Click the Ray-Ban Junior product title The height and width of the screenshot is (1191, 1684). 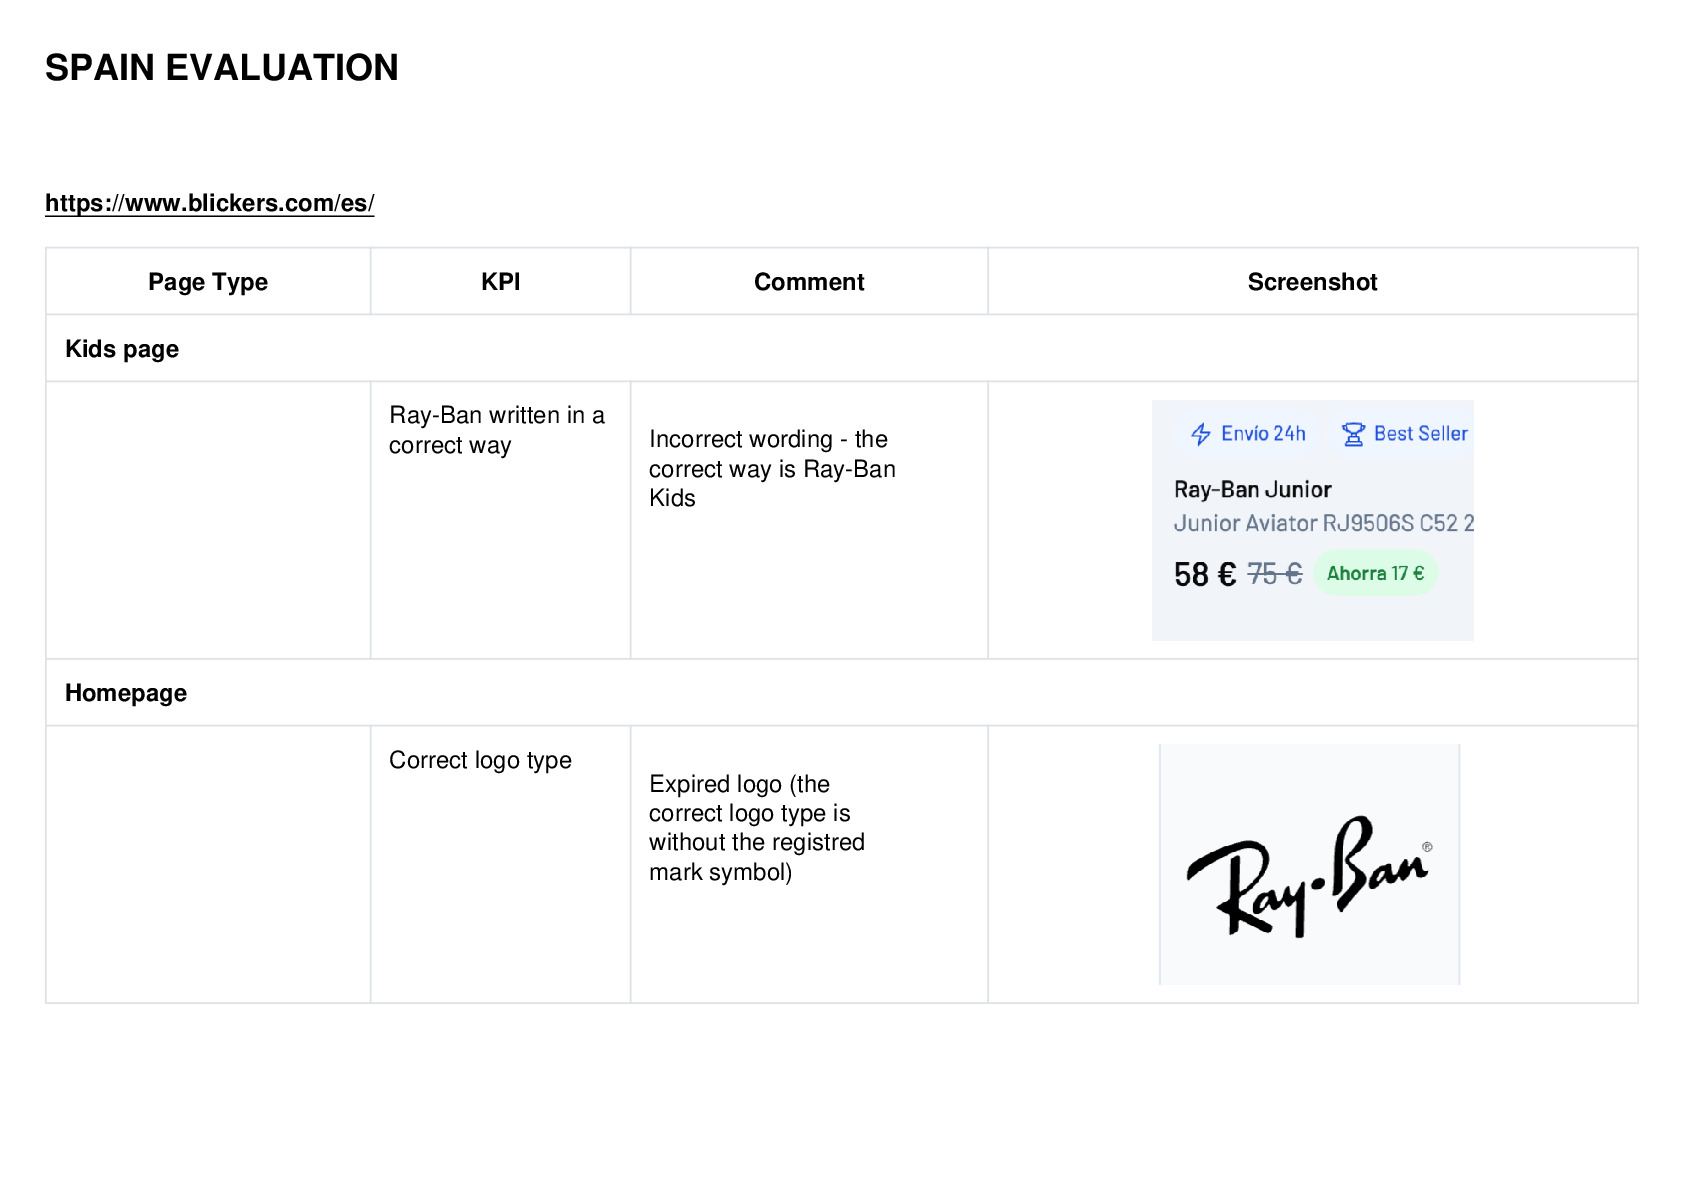[1252, 489]
